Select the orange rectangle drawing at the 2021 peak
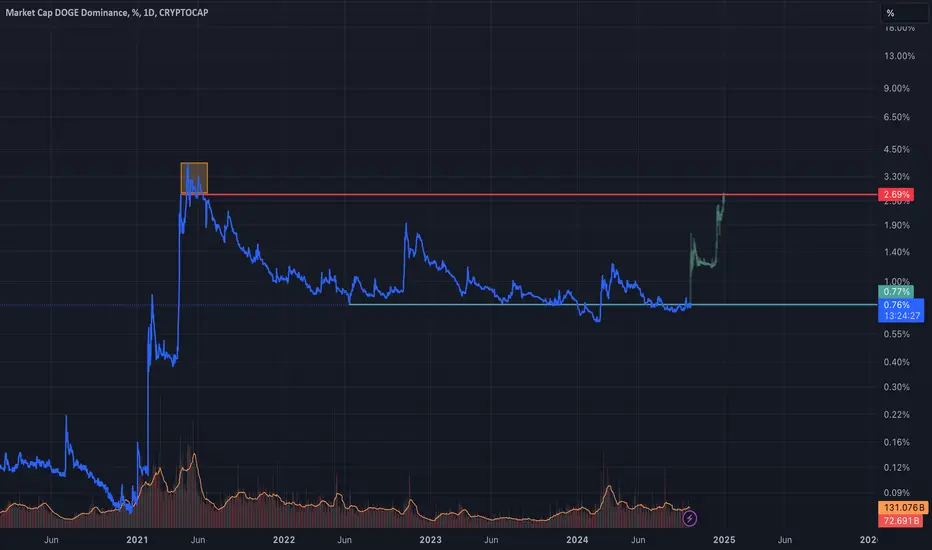The height and width of the screenshot is (550, 932). tap(194, 178)
